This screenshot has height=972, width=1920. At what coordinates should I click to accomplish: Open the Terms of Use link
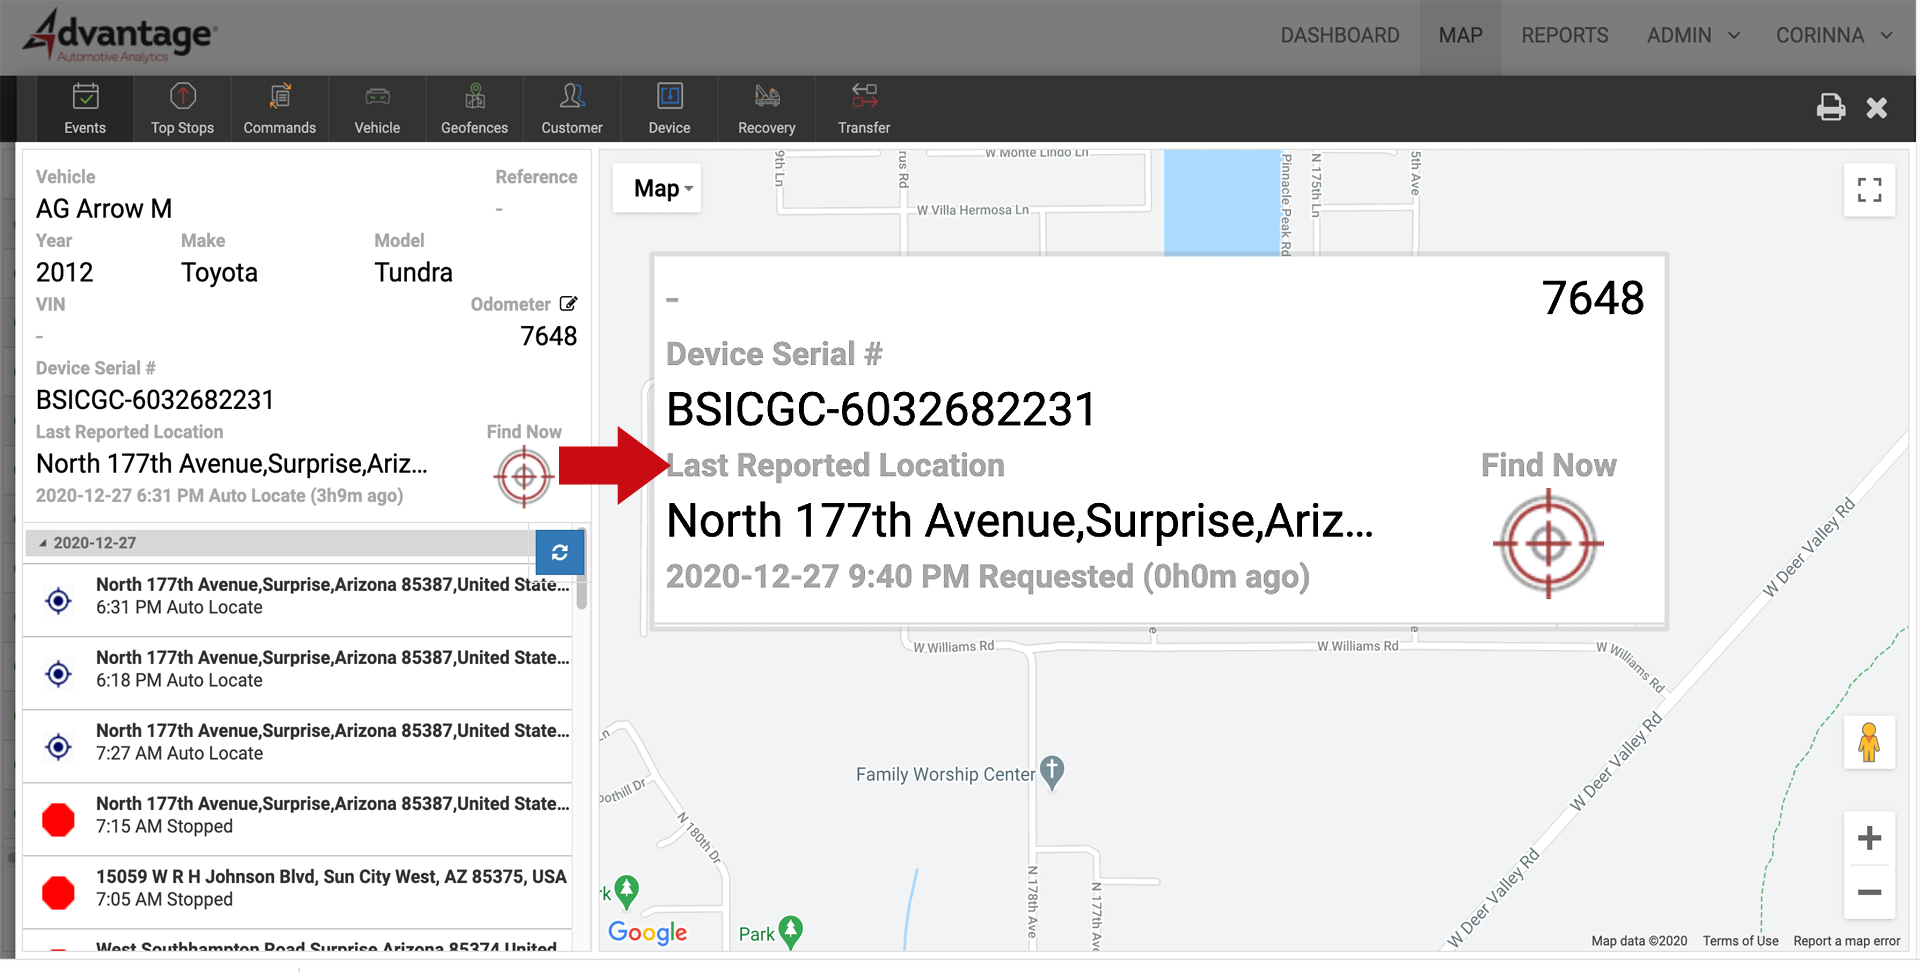pyautogui.click(x=1740, y=941)
